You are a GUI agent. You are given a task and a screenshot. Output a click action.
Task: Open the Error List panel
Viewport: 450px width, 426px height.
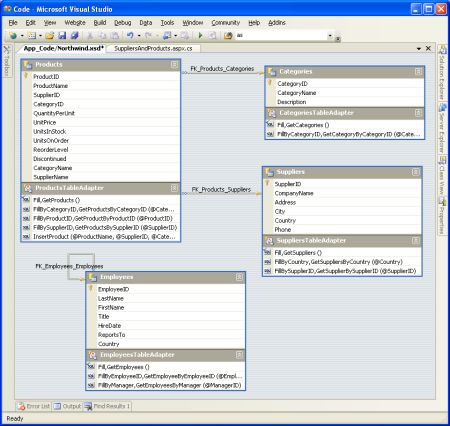34,406
